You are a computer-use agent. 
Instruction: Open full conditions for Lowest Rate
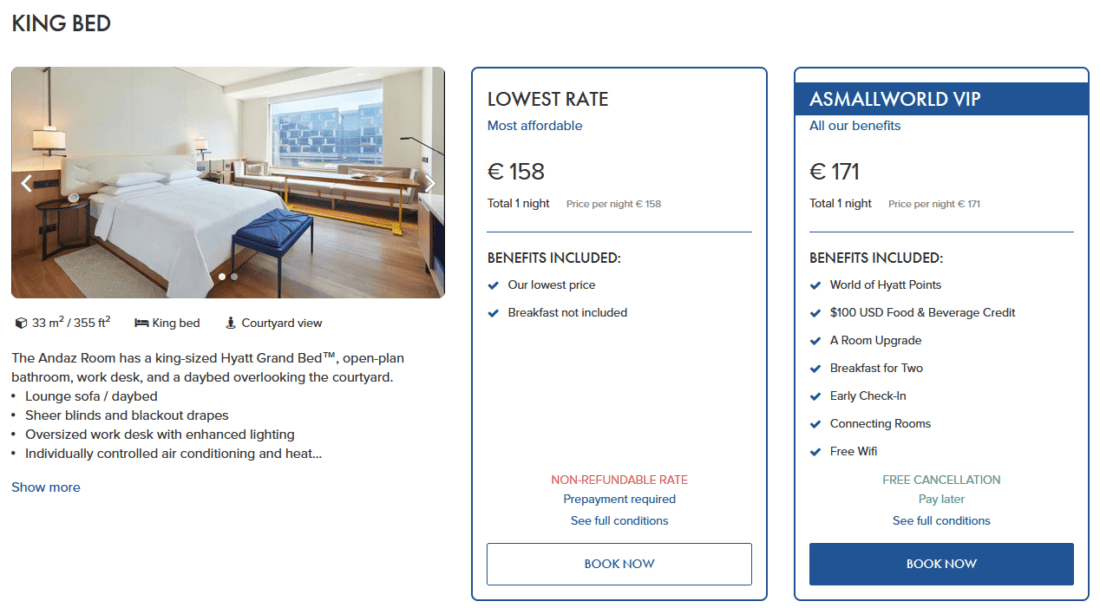[x=619, y=521]
